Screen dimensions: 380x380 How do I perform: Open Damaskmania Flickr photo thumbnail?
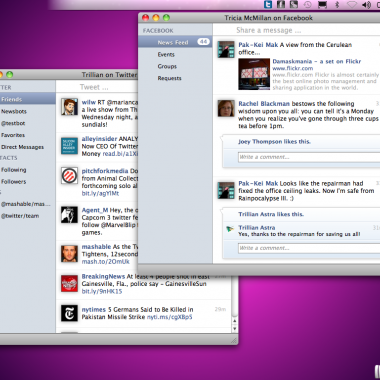[254, 74]
